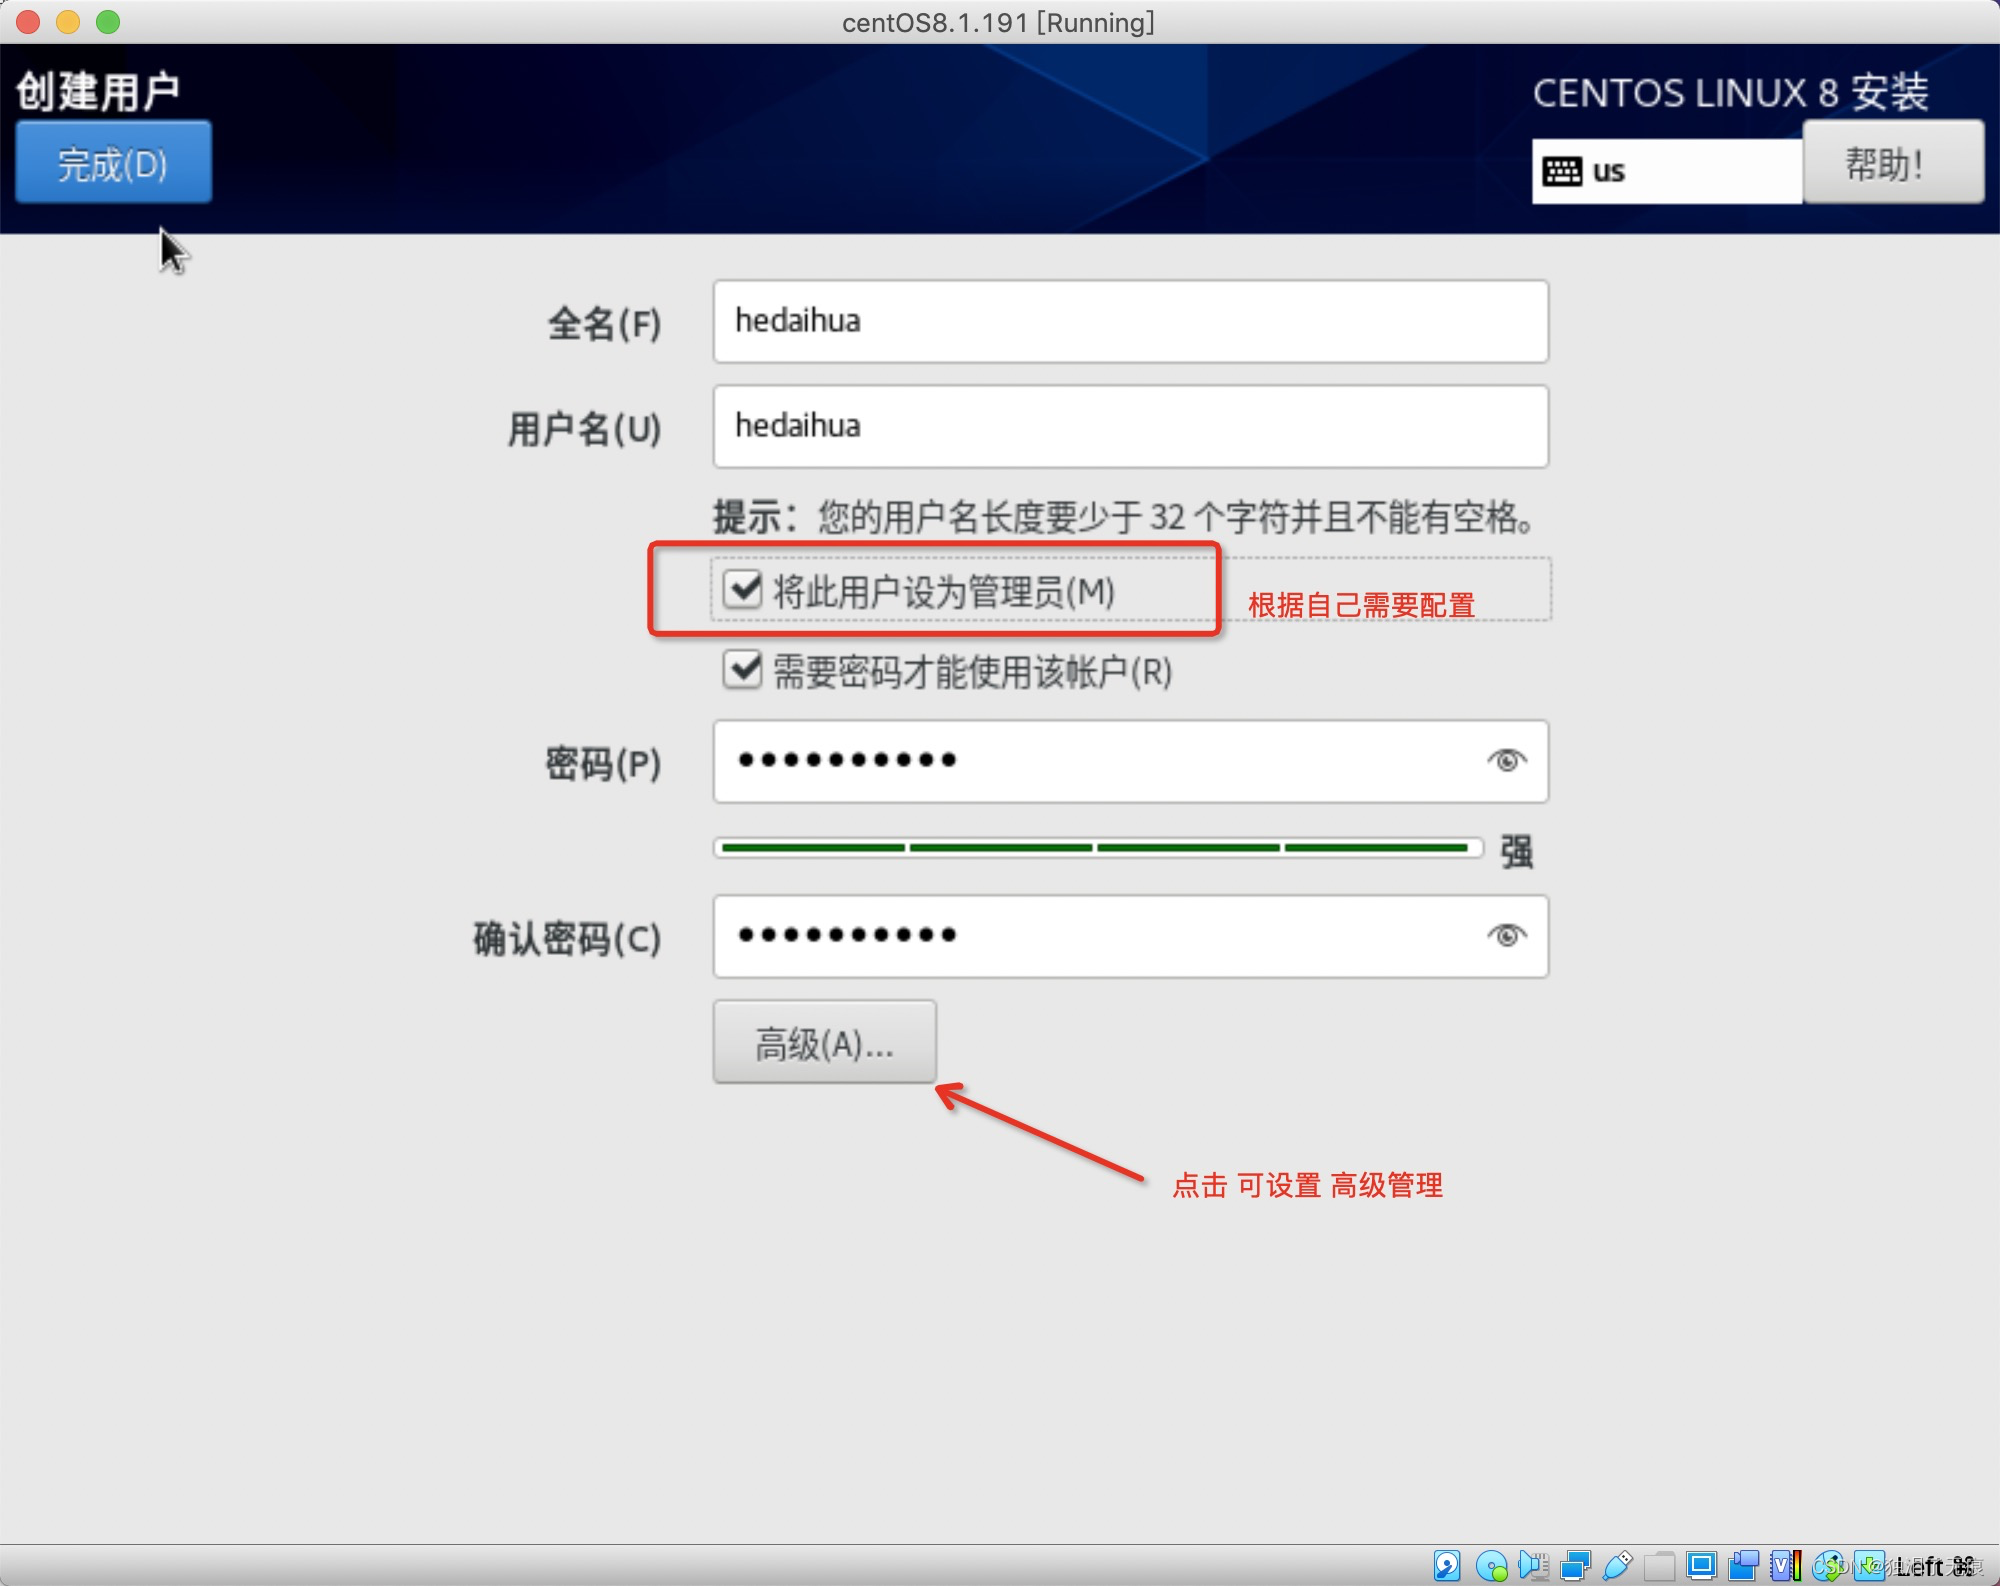The height and width of the screenshot is (1586, 2000).
Task: Open the 帮助! help button
Action: tap(1892, 163)
